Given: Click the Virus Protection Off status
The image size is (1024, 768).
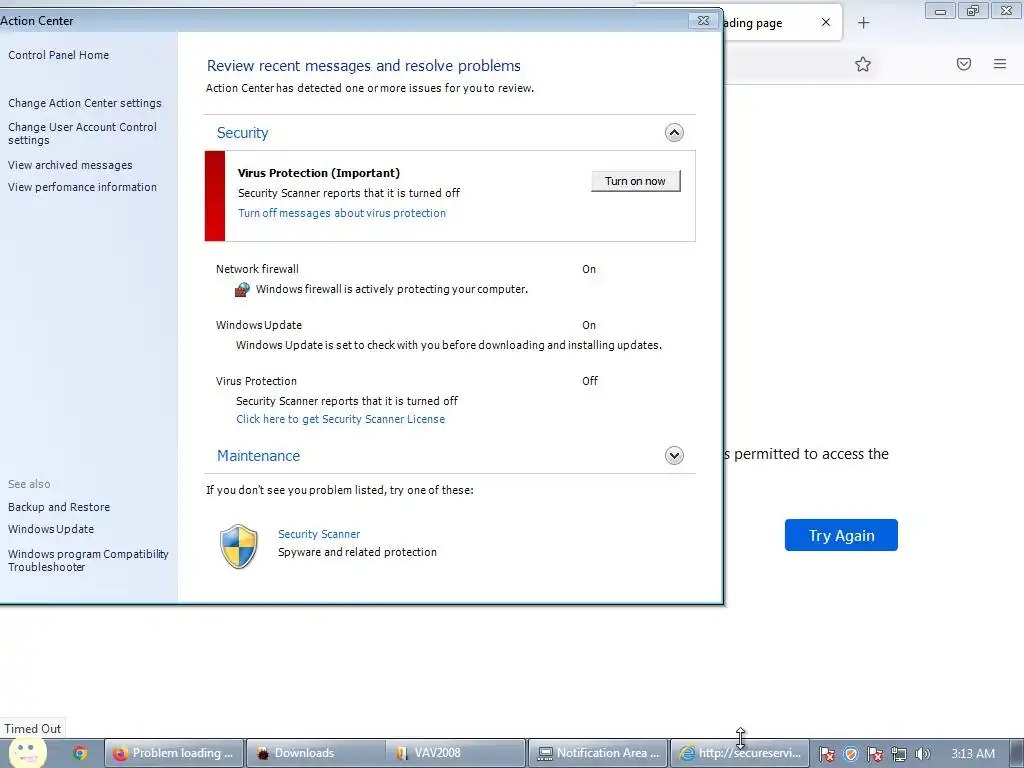Looking at the screenshot, I should click(590, 381).
